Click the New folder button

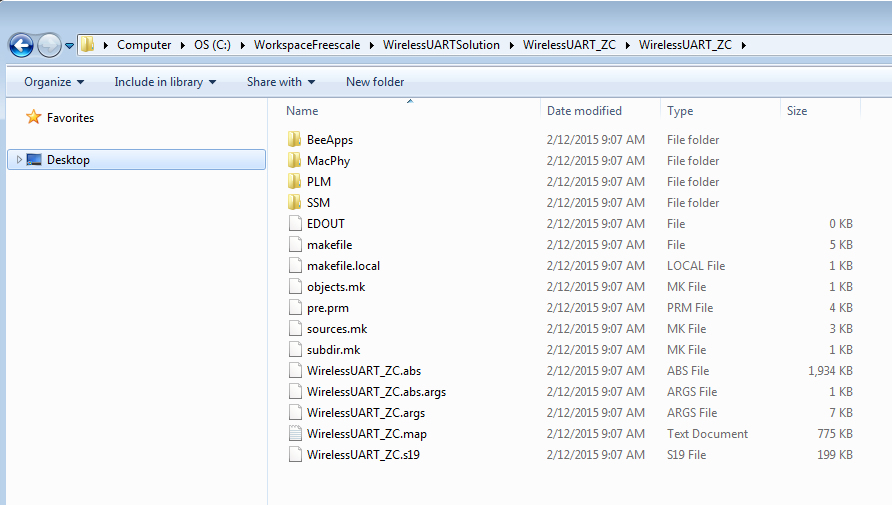(375, 82)
